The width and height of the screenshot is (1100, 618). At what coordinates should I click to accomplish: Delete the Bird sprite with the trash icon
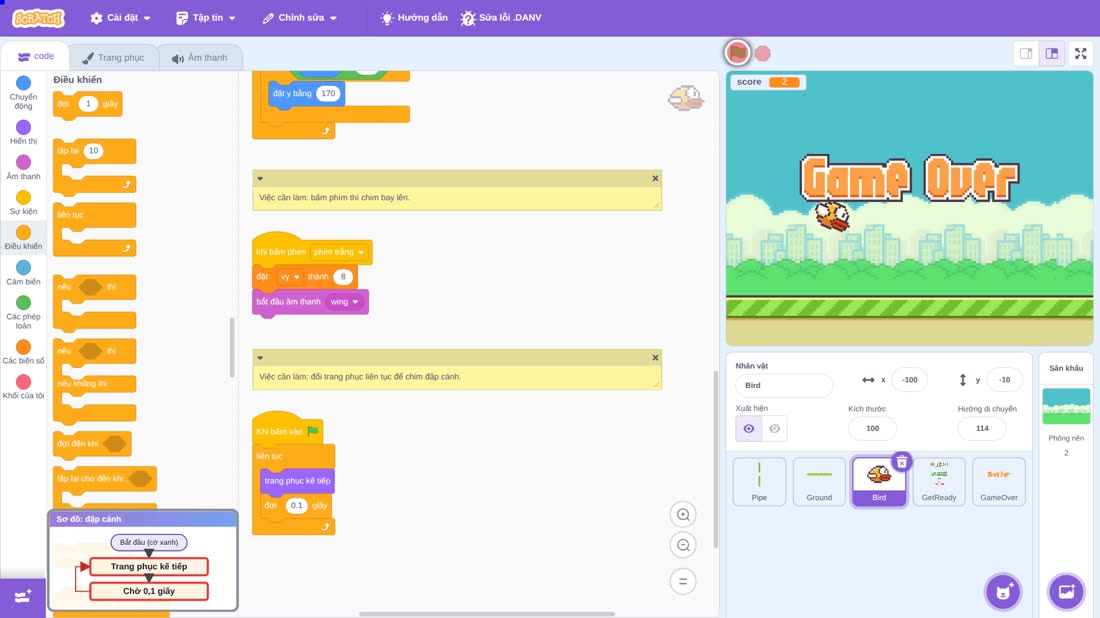[901, 462]
